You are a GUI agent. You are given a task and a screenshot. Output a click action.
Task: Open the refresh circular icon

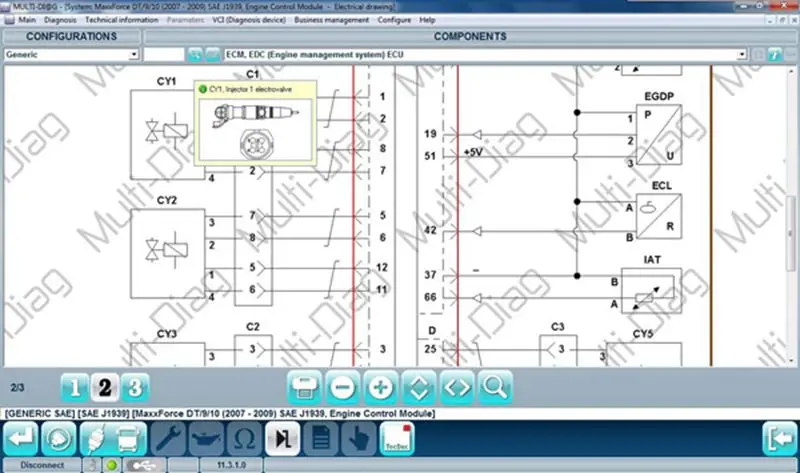(x=59, y=438)
